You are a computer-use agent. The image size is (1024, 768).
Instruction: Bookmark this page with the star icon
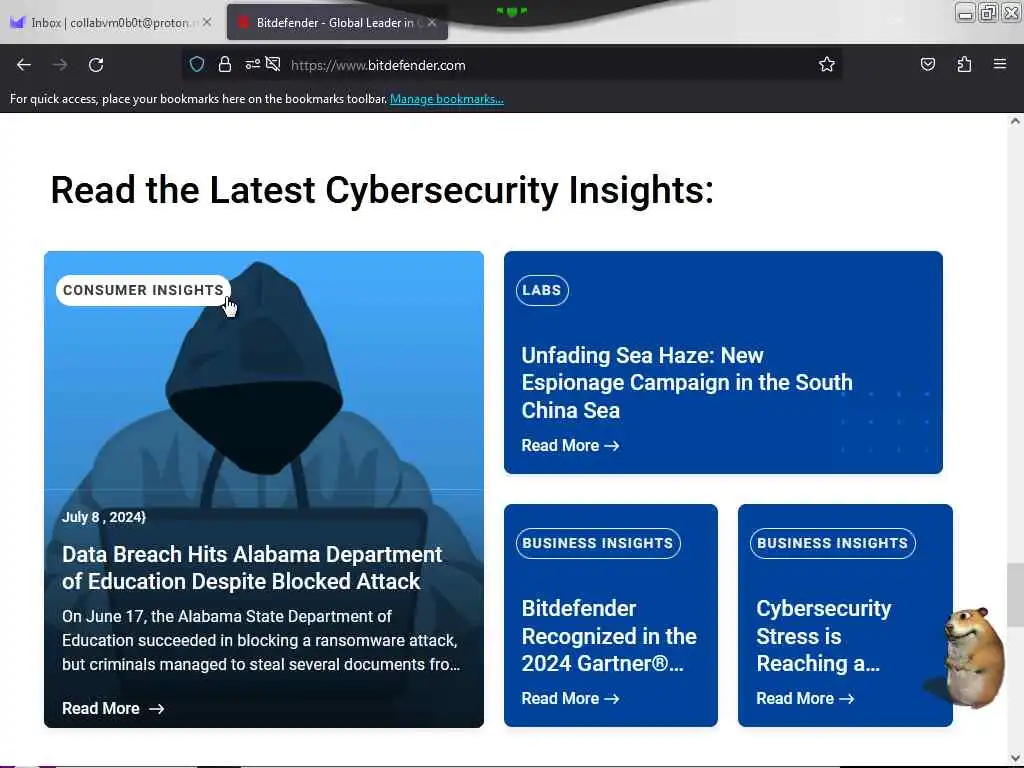(827, 64)
